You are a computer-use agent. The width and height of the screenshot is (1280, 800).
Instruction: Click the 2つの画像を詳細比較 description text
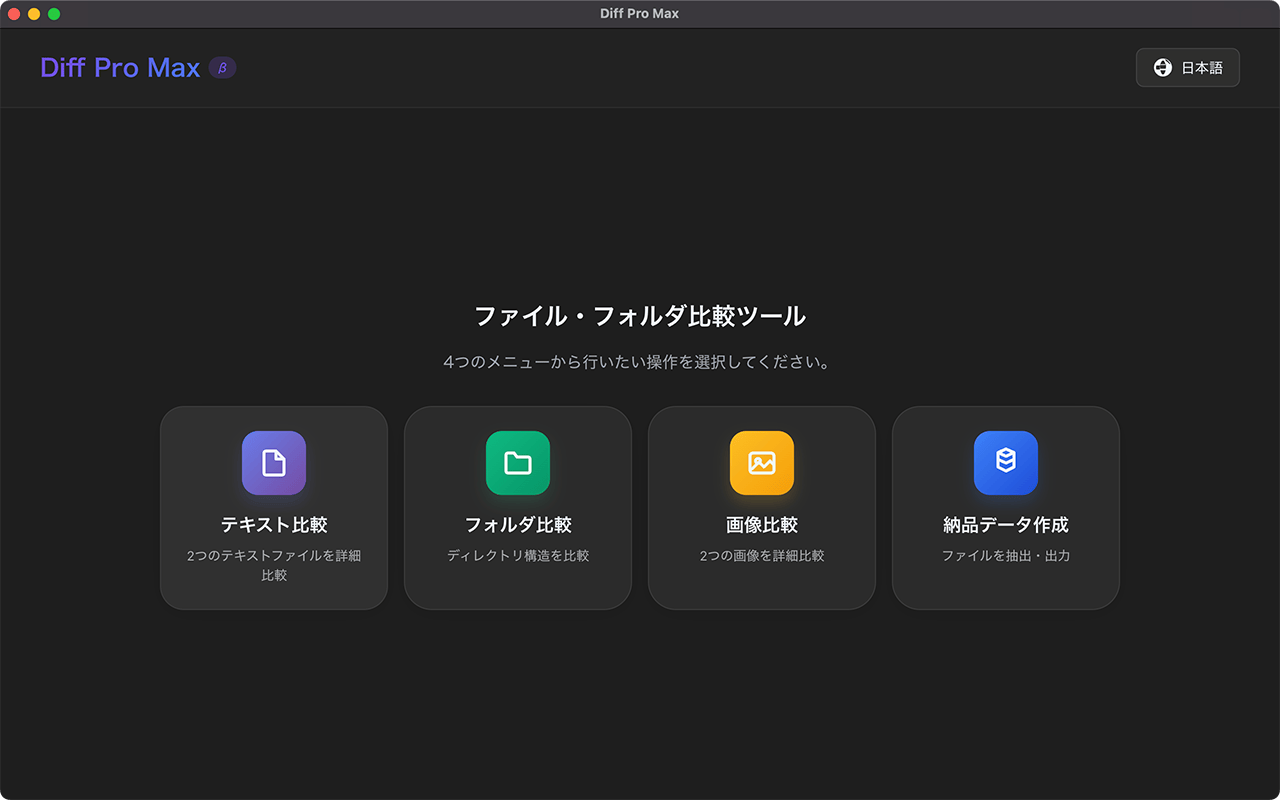[x=761, y=555]
